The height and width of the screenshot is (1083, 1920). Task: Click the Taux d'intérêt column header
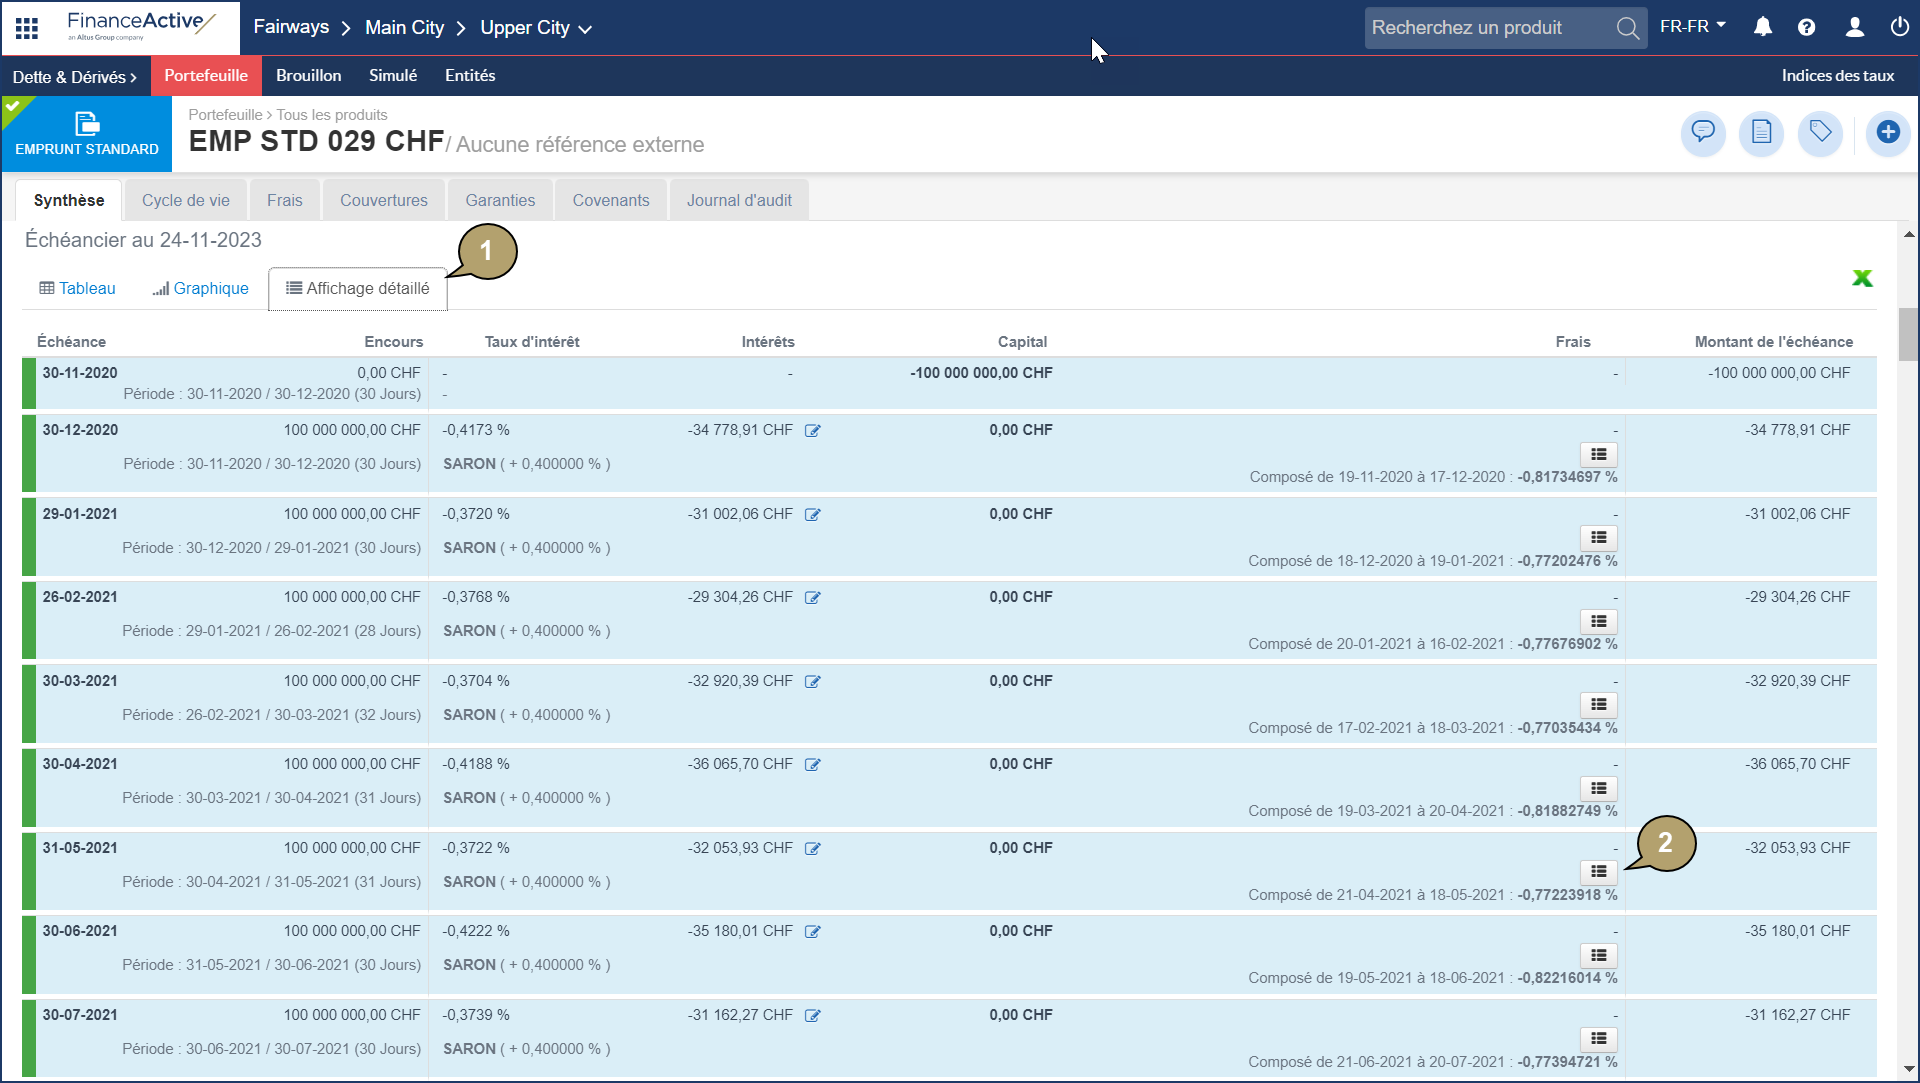pos(532,342)
